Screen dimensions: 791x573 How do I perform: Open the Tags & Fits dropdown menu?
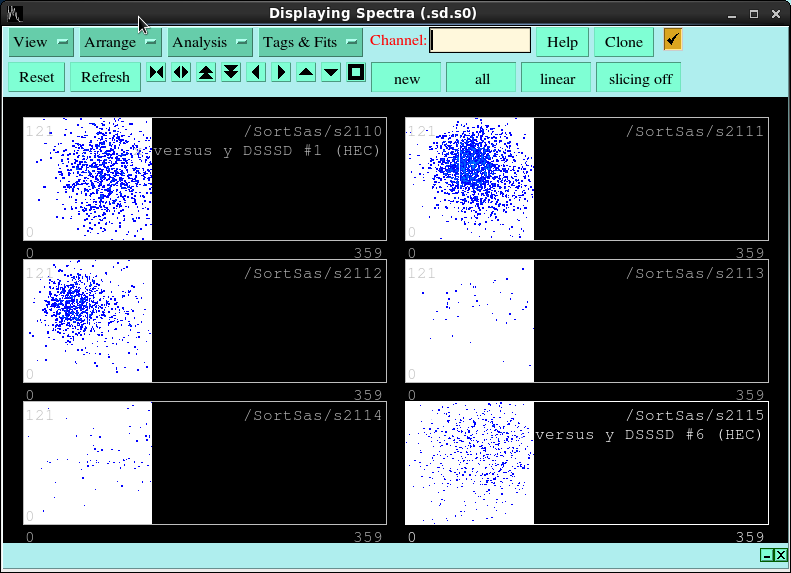click(x=311, y=42)
